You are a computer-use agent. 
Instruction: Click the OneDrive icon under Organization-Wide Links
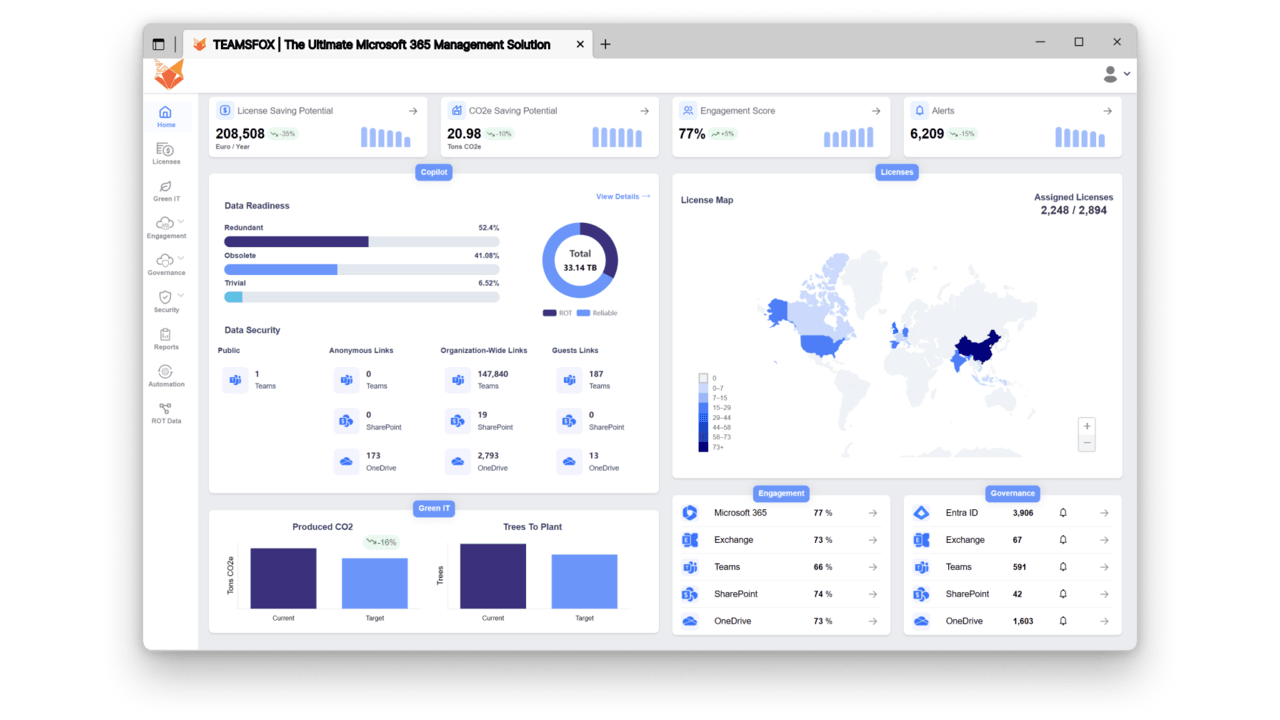457,461
